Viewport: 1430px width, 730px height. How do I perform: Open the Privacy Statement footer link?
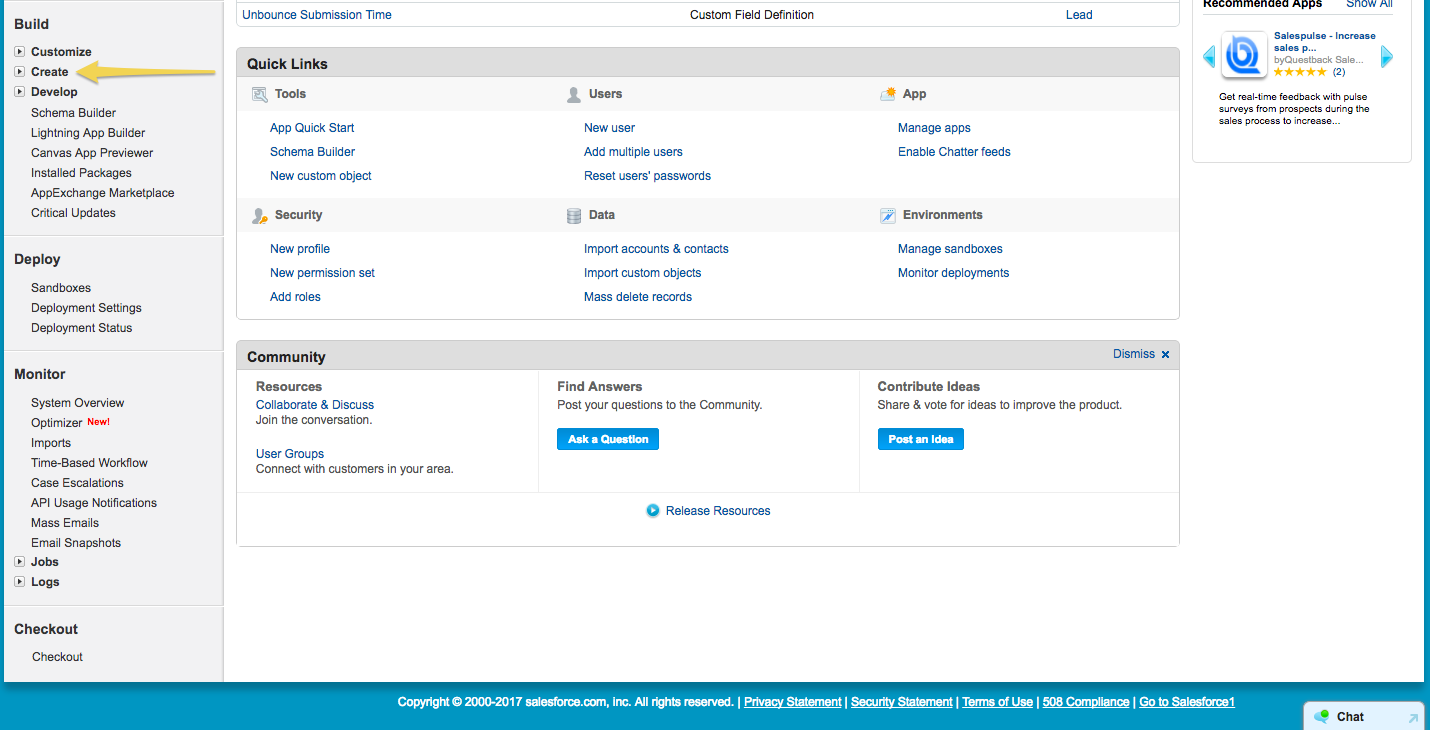793,702
